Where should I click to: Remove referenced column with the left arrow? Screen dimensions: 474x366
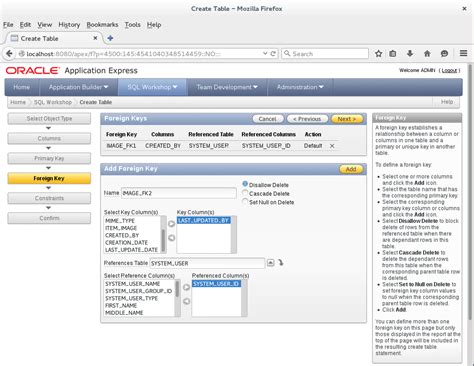pos(186,301)
